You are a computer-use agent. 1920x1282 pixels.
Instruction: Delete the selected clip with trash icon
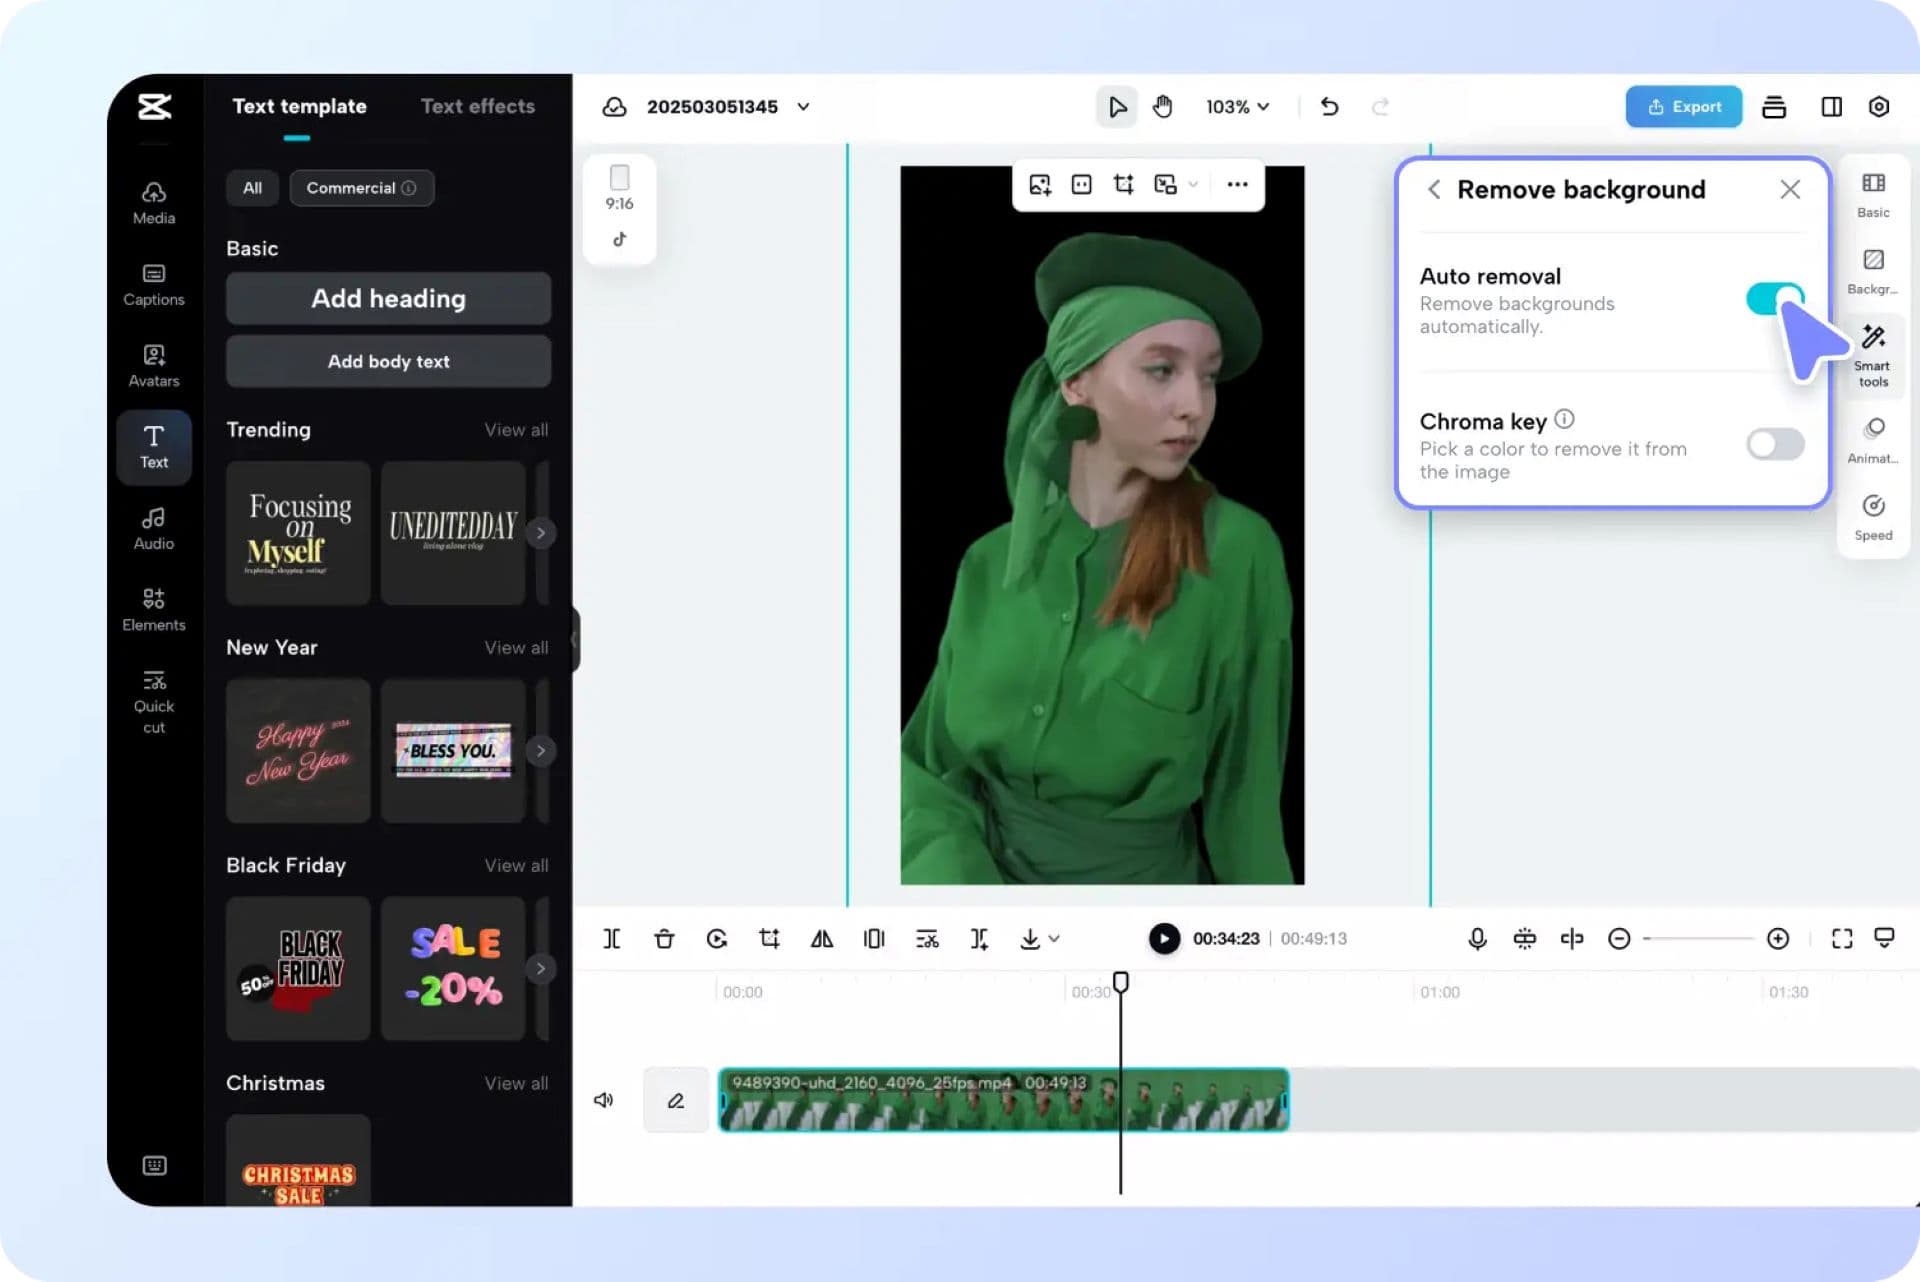[x=664, y=938]
